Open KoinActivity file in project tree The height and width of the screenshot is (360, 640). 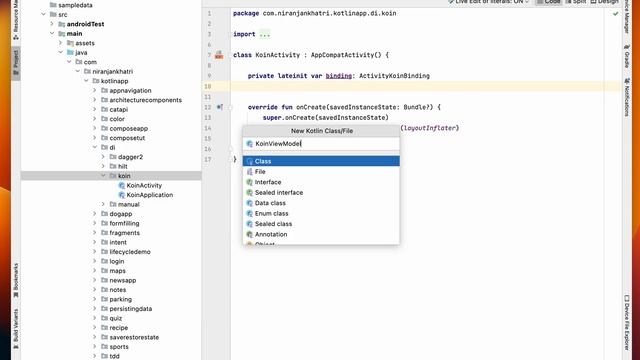pos(144,185)
